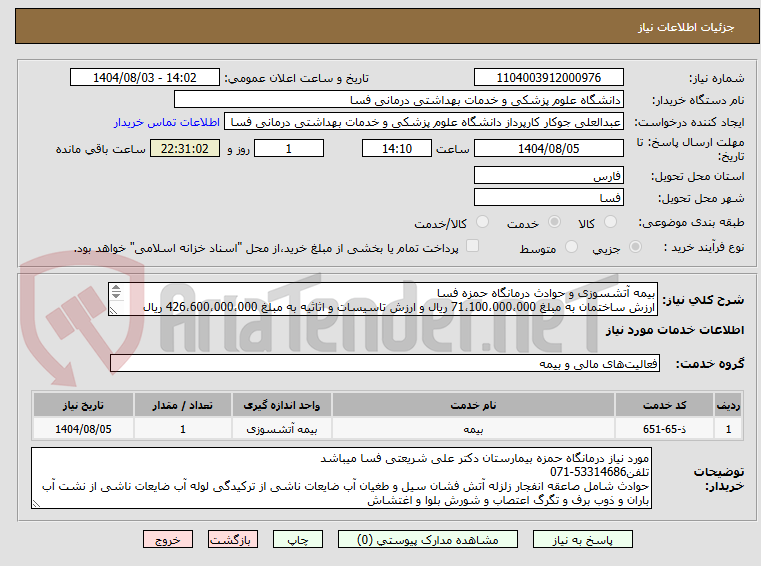This screenshot has height=566, width=761.
Task: Click the announcement date field 1404/08/03 - 14:02
Action: click(x=145, y=78)
